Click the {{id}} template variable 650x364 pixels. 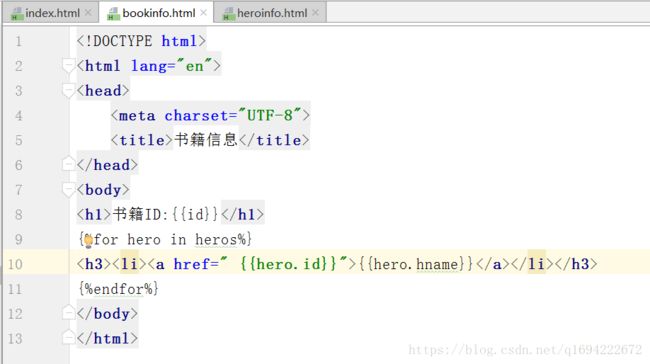pyautogui.click(x=195, y=214)
